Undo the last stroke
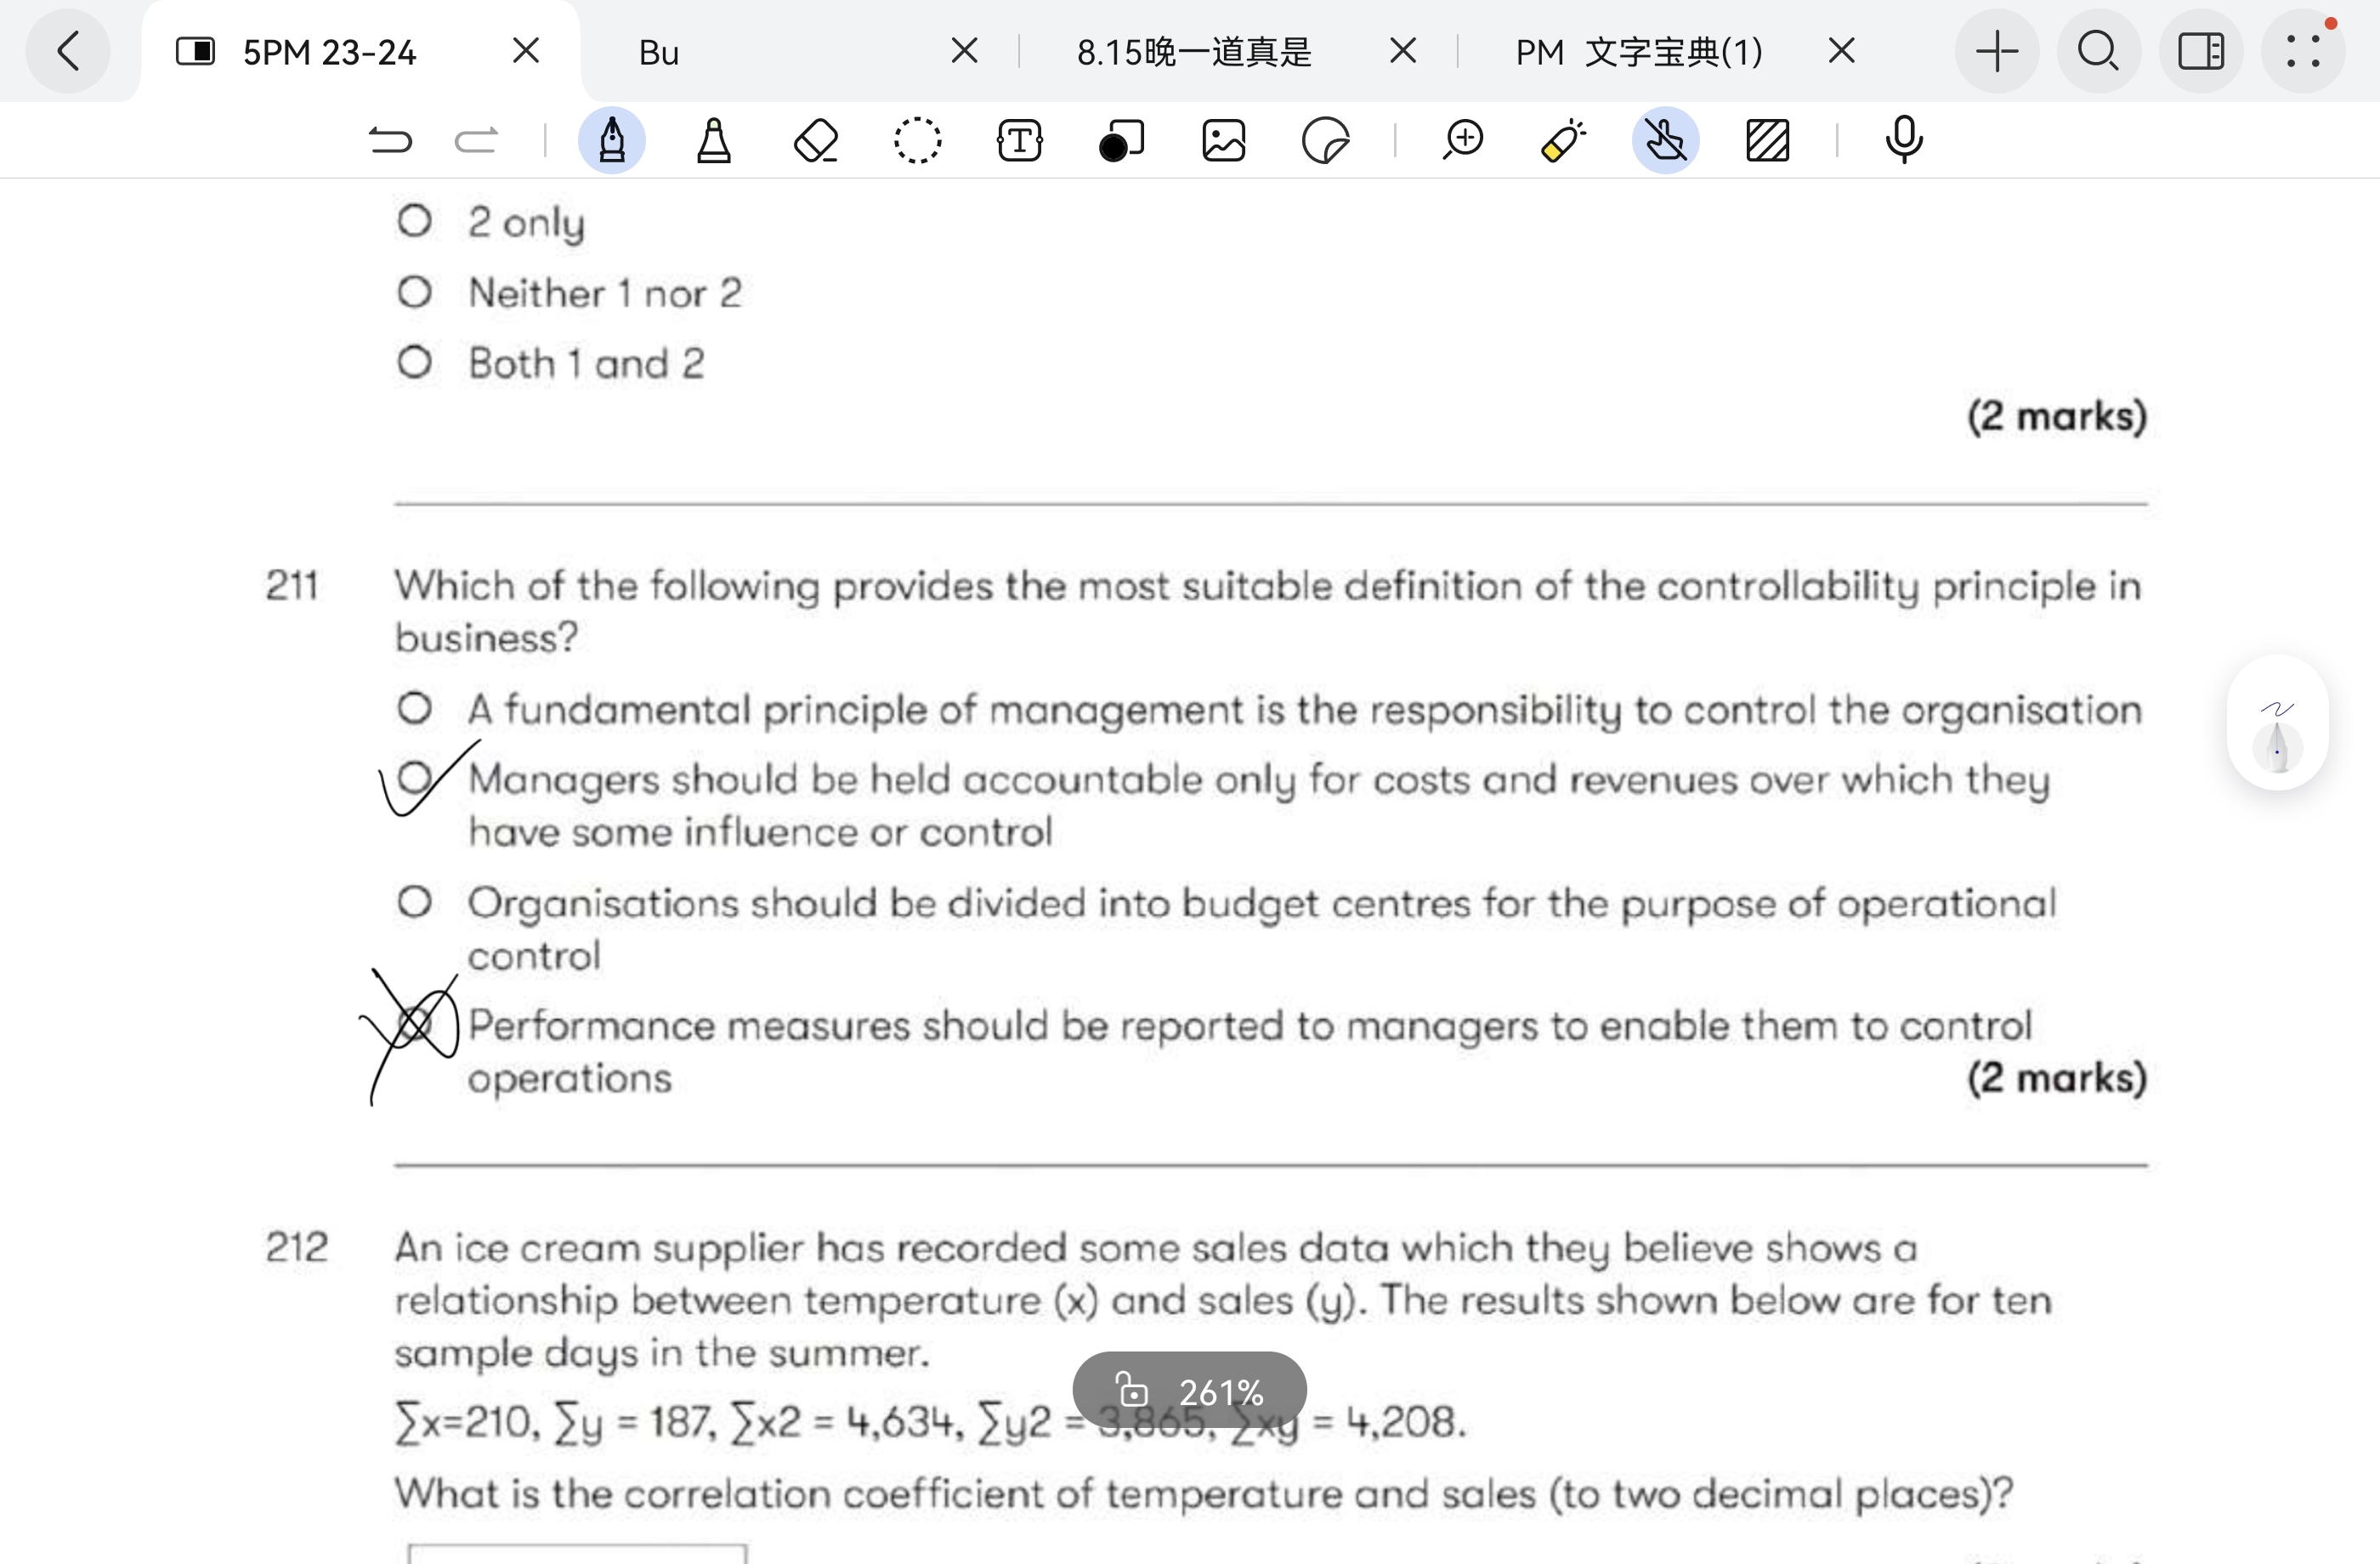Screen dimensions: 2380x1564 point(390,140)
